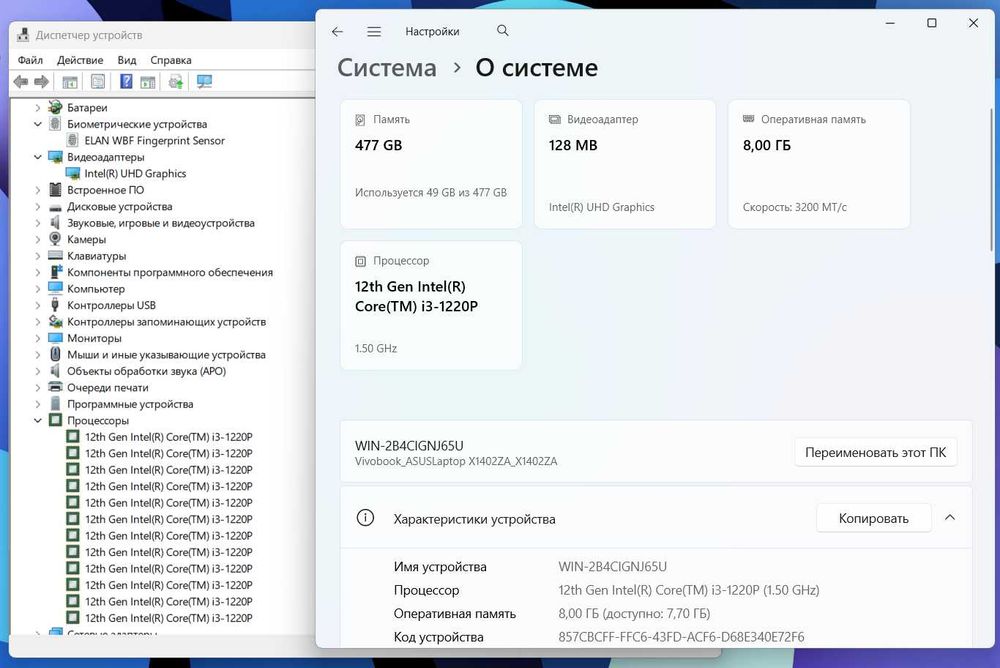
Task: Click the Система breadcrumb link
Action: tap(387, 68)
